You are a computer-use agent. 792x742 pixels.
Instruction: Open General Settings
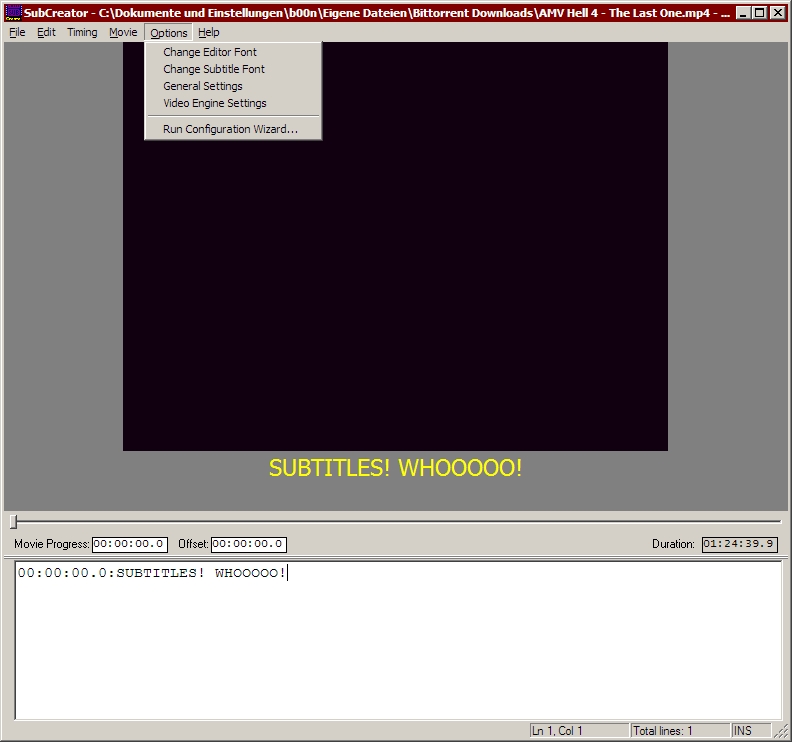pos(233,86)
